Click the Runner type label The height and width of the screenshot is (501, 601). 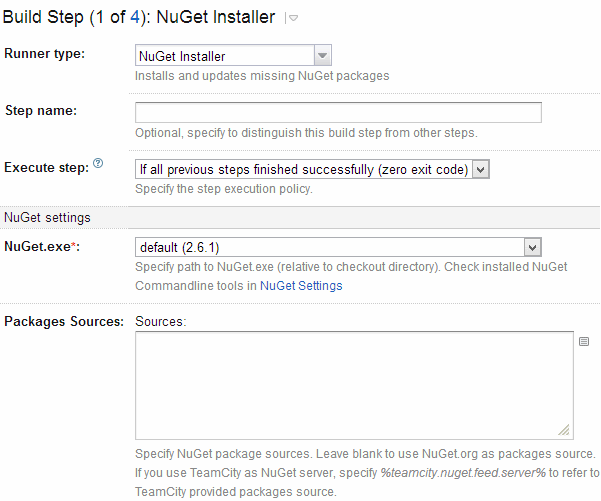click(44, 54)
